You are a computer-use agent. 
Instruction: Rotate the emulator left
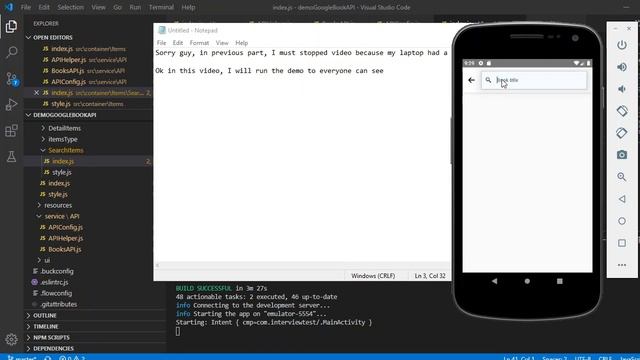622,111
